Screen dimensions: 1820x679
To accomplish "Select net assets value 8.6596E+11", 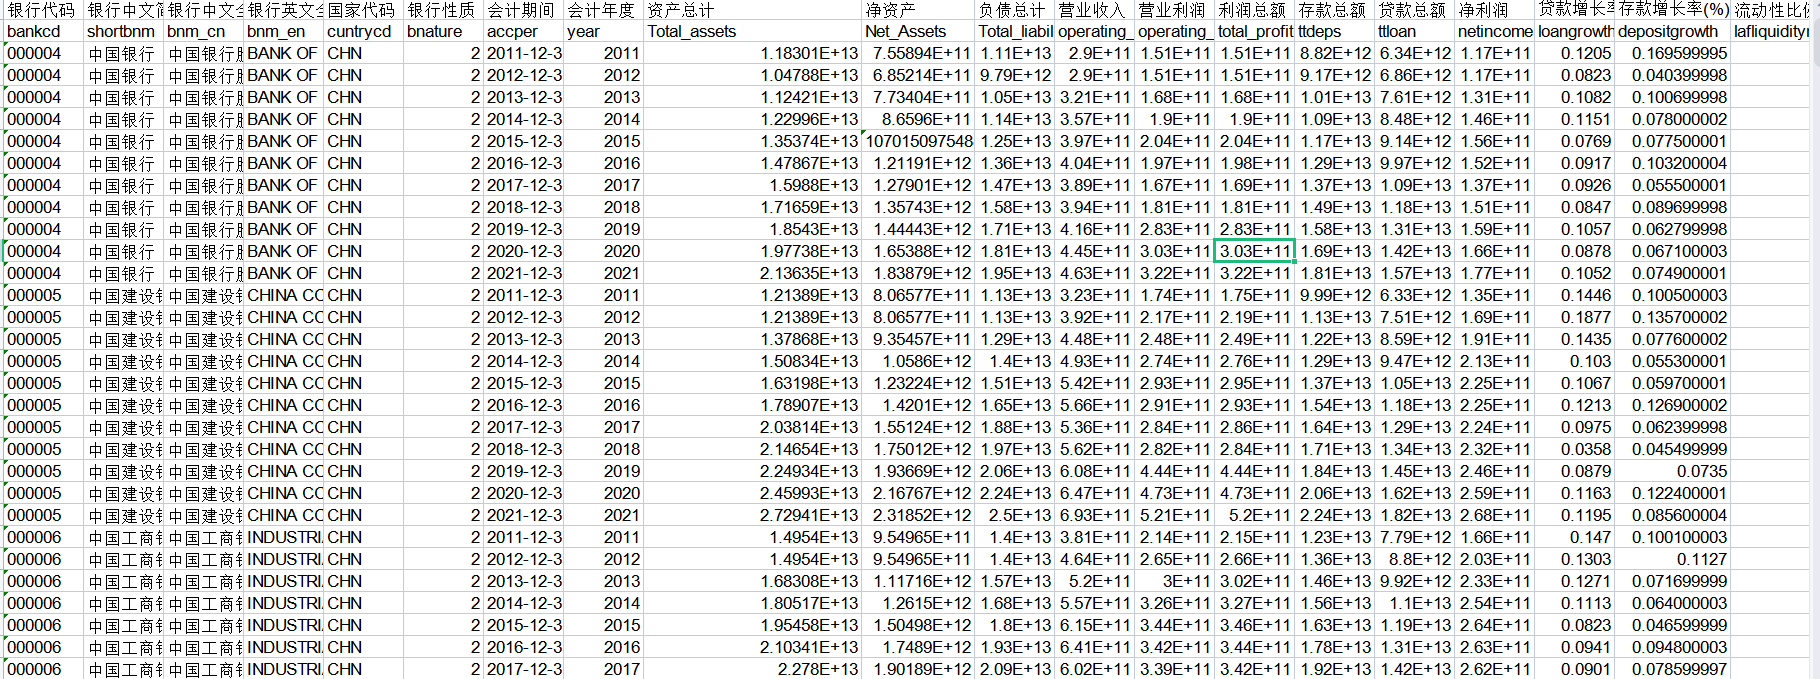I will (x=918, y=119).
